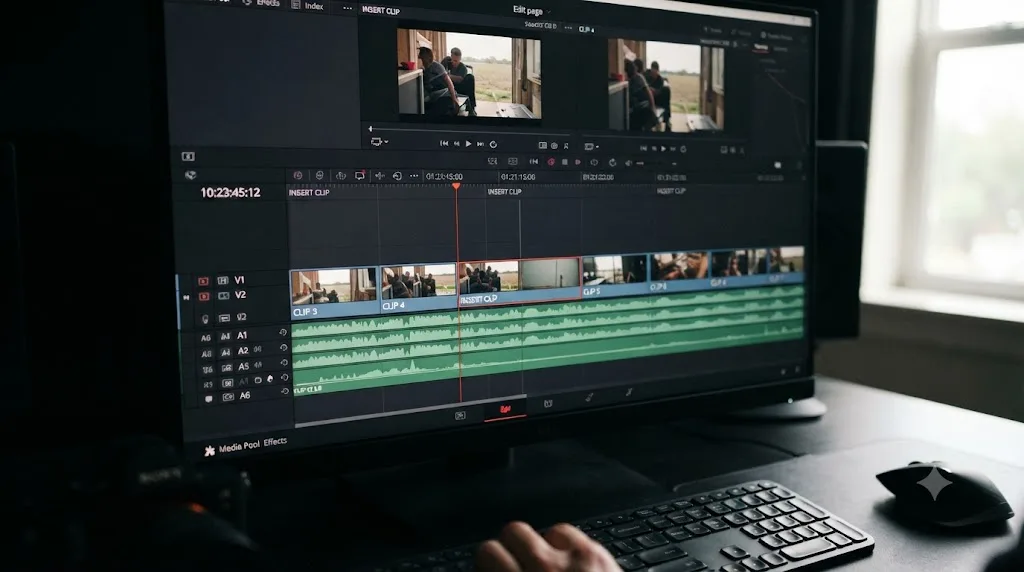This screenshot has height=572, width=1024.
Task: Click the speech bubble icon beside A6
Action: 208,399
